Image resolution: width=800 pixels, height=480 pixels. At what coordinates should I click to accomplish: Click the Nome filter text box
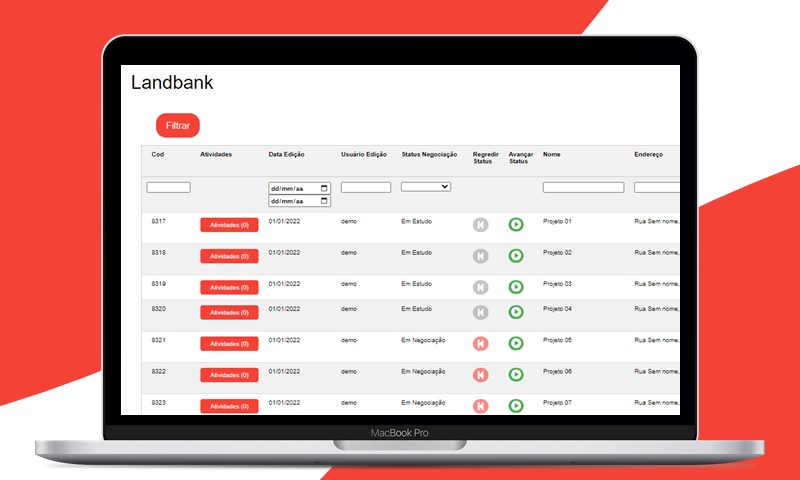[583, 187]
